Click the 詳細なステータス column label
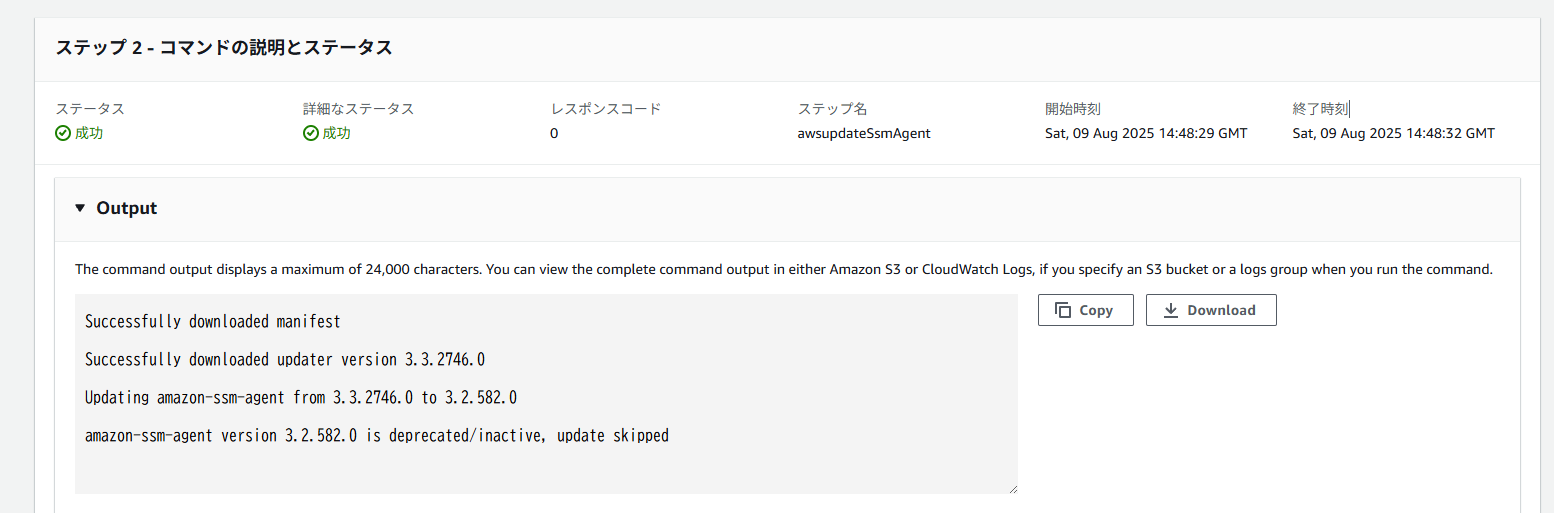Screen dimensions: 1554x513 coord(358,109)
